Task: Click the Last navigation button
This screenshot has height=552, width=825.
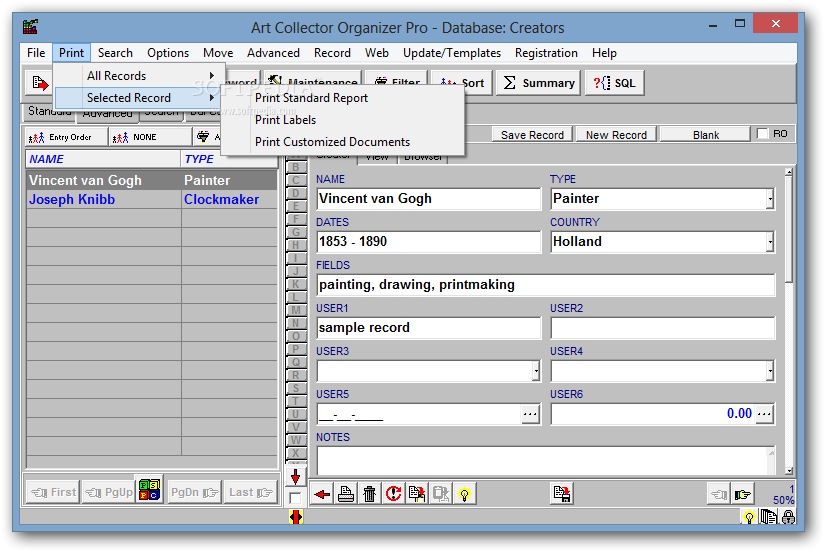Action: coord(250,493)
